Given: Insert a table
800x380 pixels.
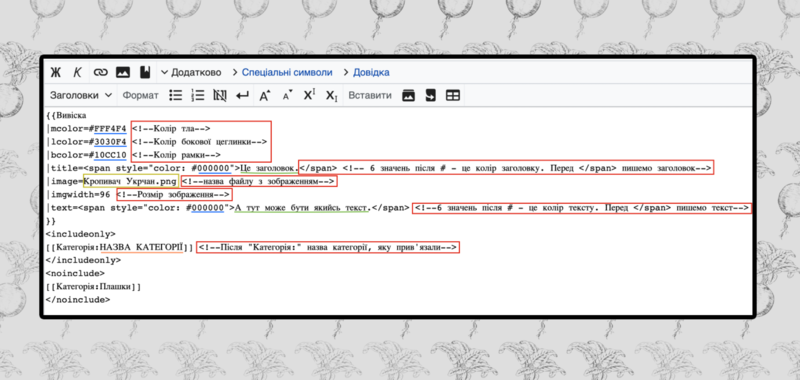Looking at the screenshot, I should tap(453, 95).
